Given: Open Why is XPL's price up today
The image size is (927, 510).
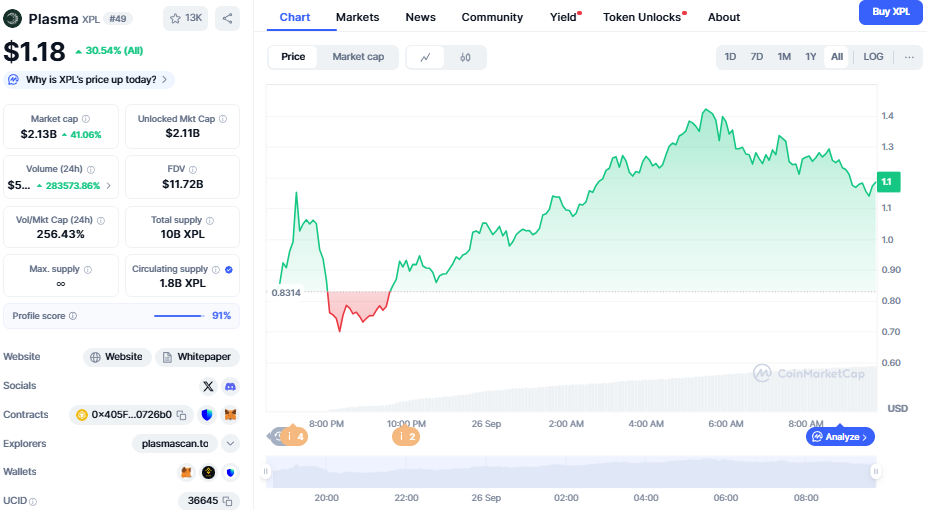Looking at the screenshot, I should 89,80.
